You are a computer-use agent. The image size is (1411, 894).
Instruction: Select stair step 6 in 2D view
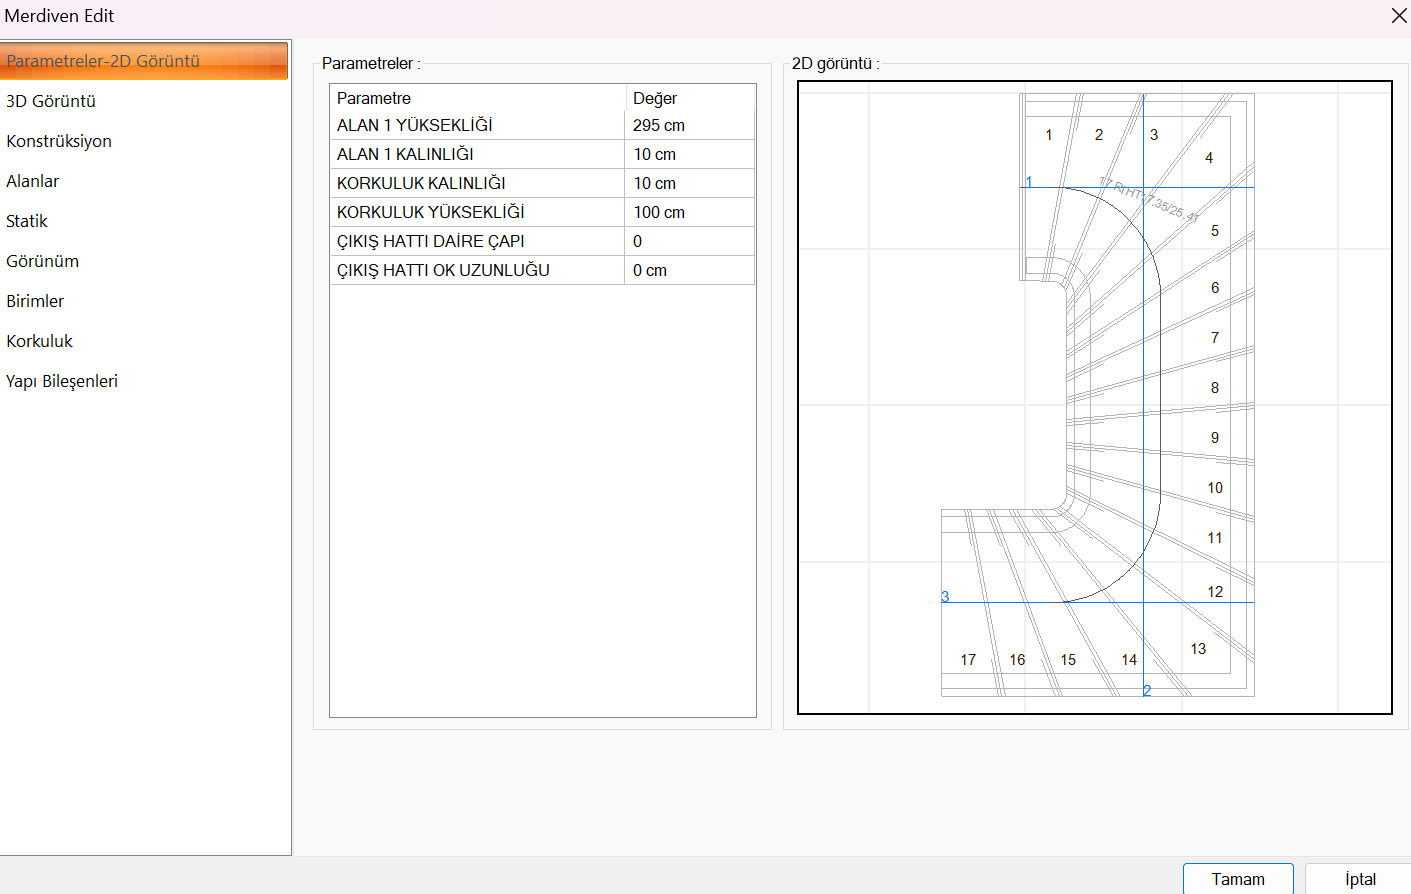point(1215,288)
